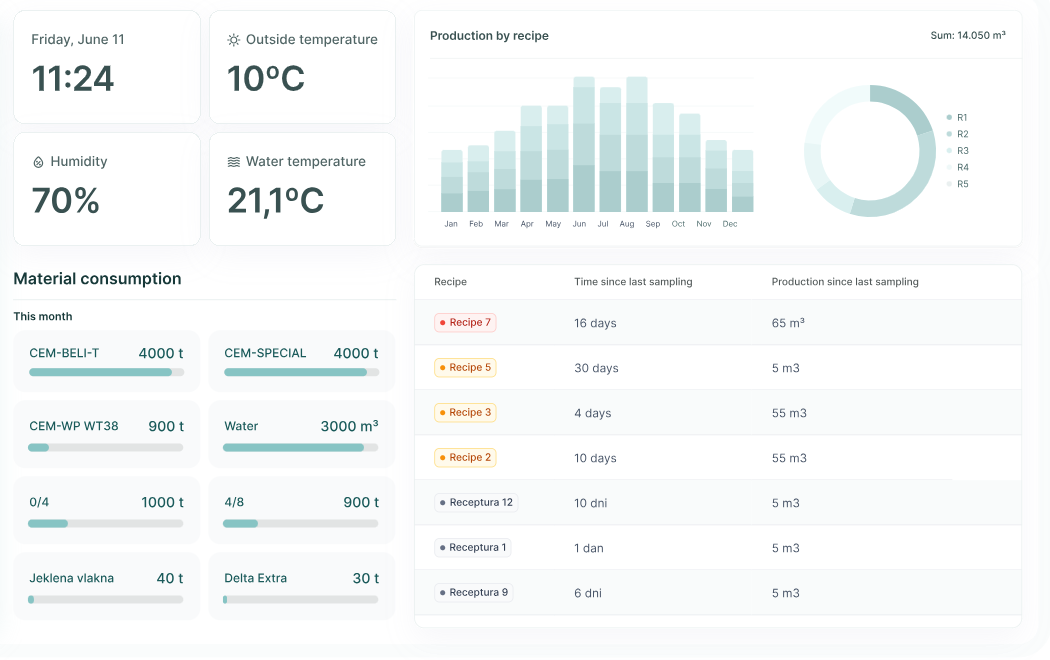
Task: Click the sun icon beside Outside temperature
Action: pos(233,40)
